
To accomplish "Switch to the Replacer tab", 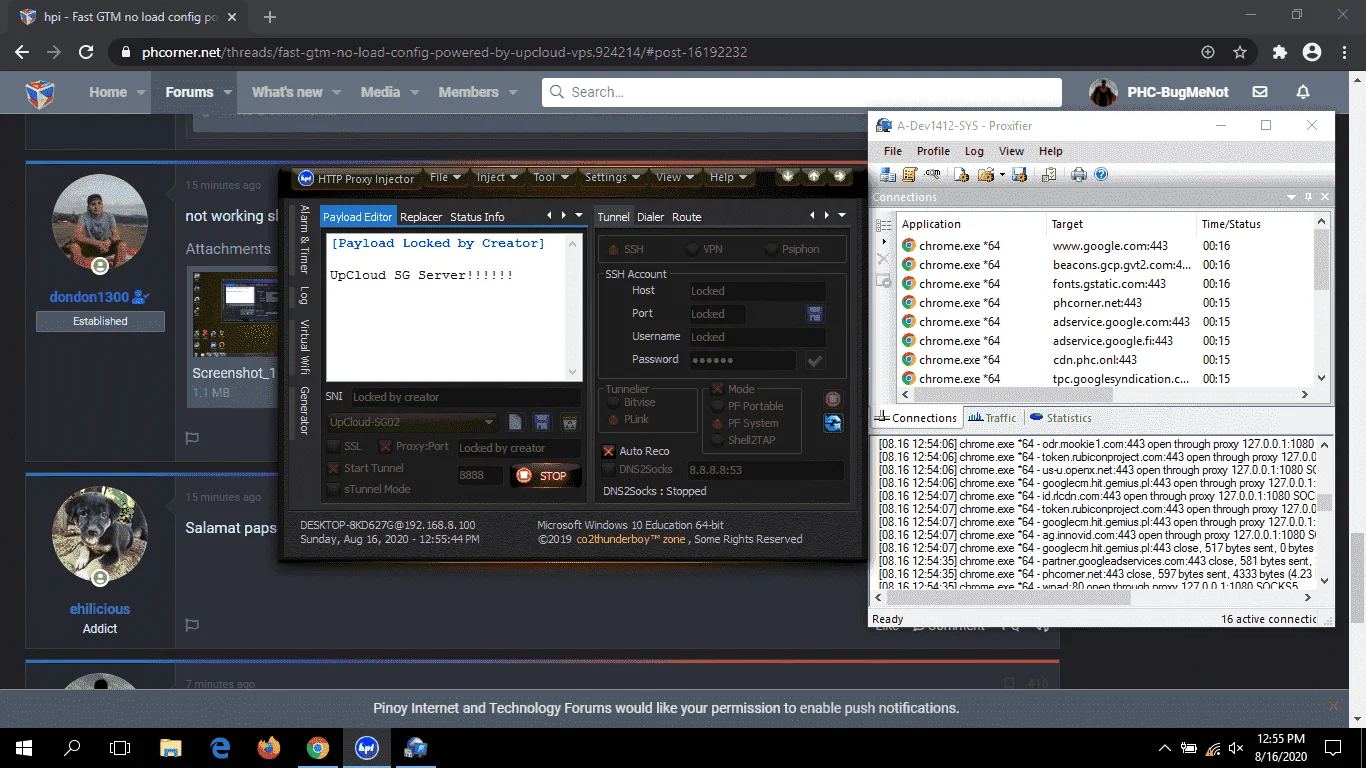I will 421,217.
